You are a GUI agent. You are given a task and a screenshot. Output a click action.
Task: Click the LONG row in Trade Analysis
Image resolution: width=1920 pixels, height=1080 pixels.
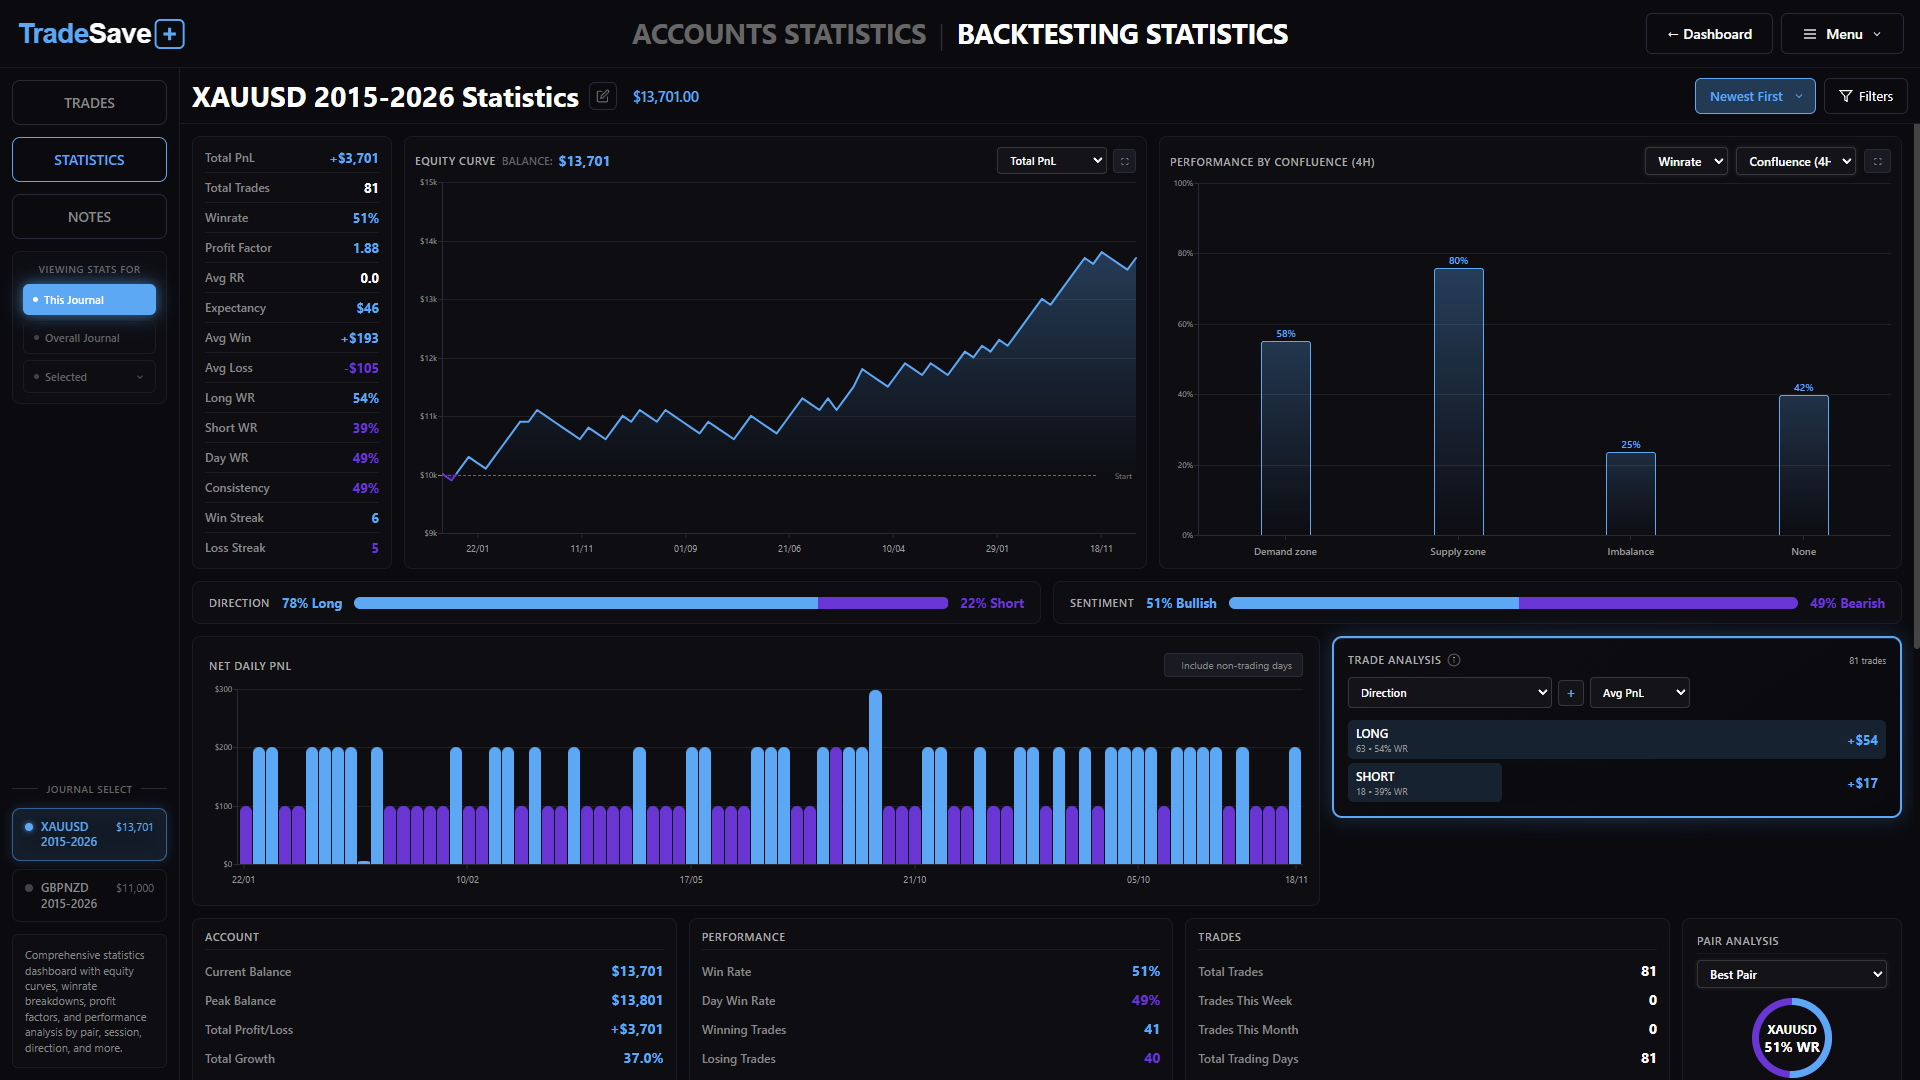coord(1615,740)
